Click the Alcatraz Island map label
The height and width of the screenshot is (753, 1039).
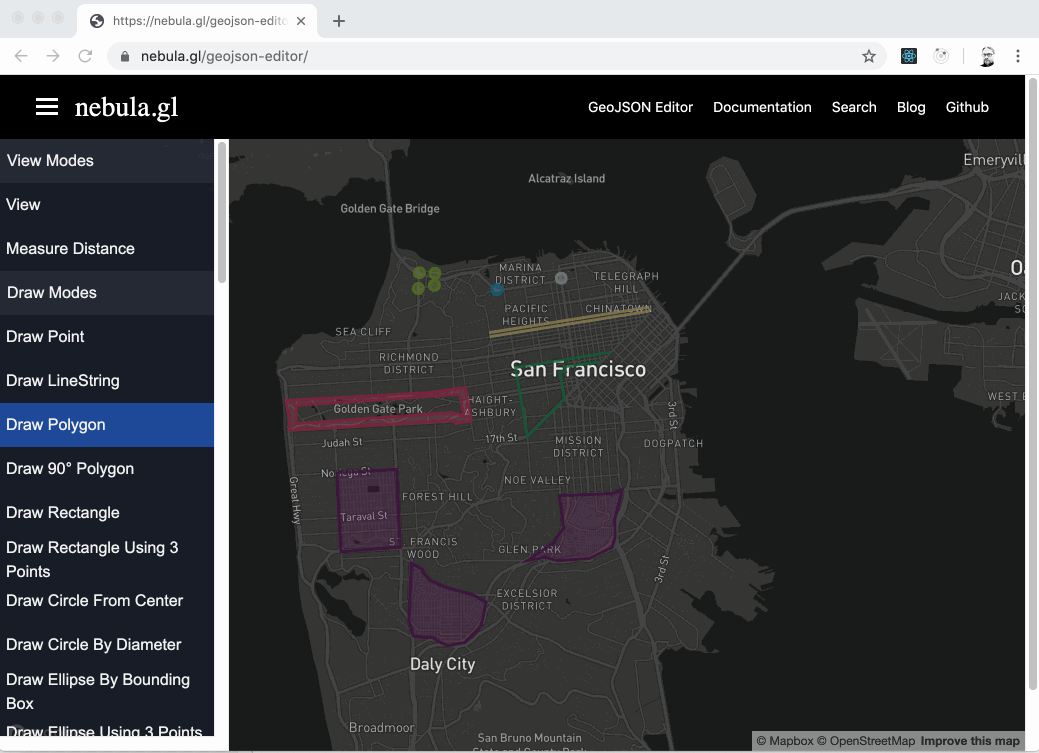(x=567, y=178)
